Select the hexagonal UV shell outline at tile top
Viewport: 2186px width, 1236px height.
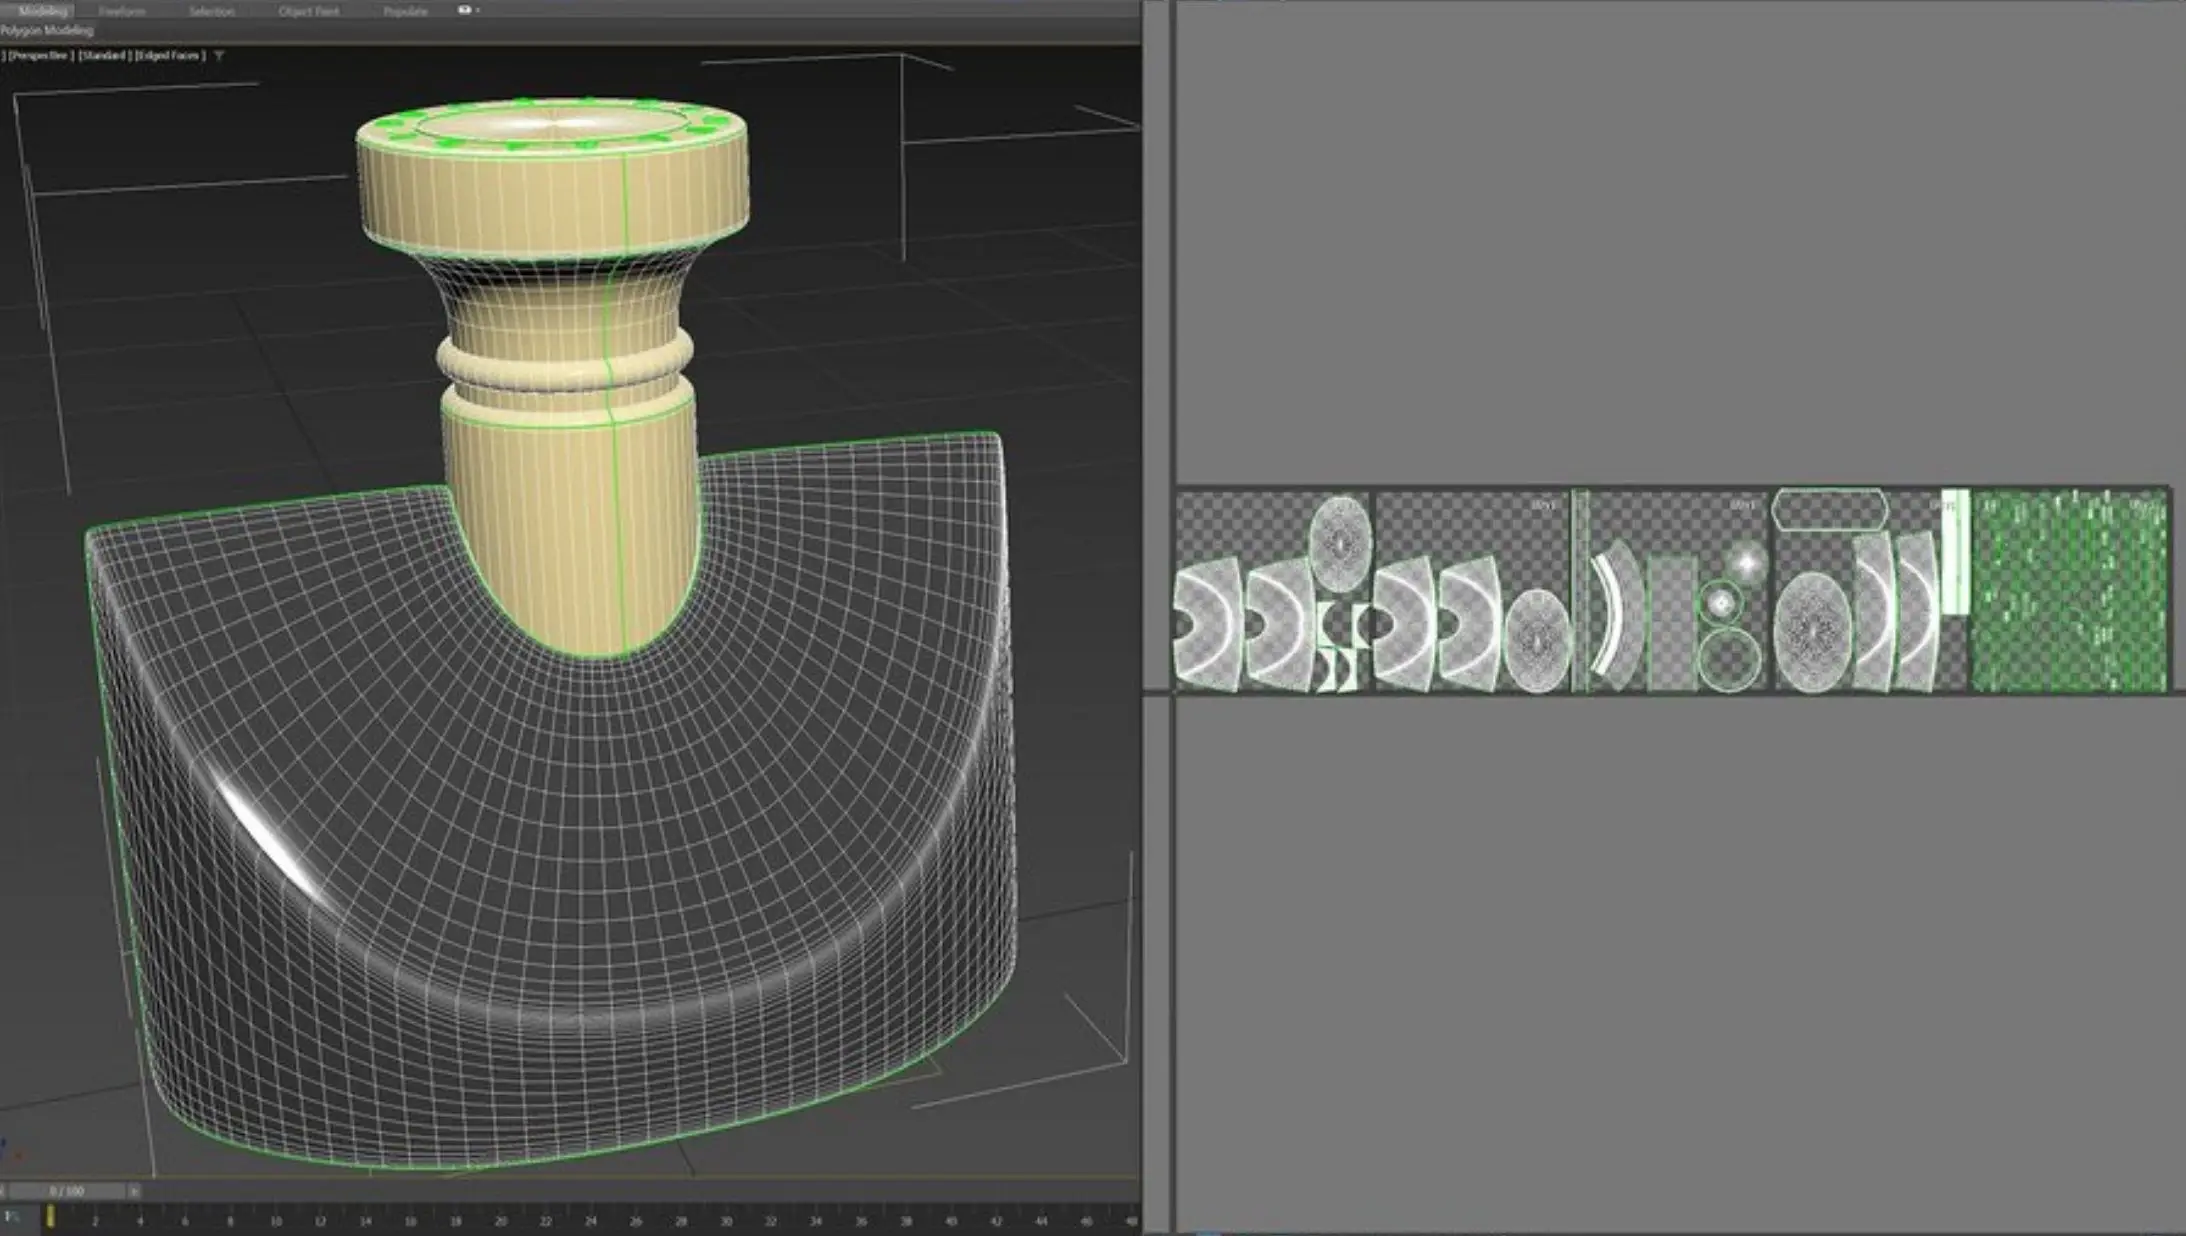pos(1830,509)
